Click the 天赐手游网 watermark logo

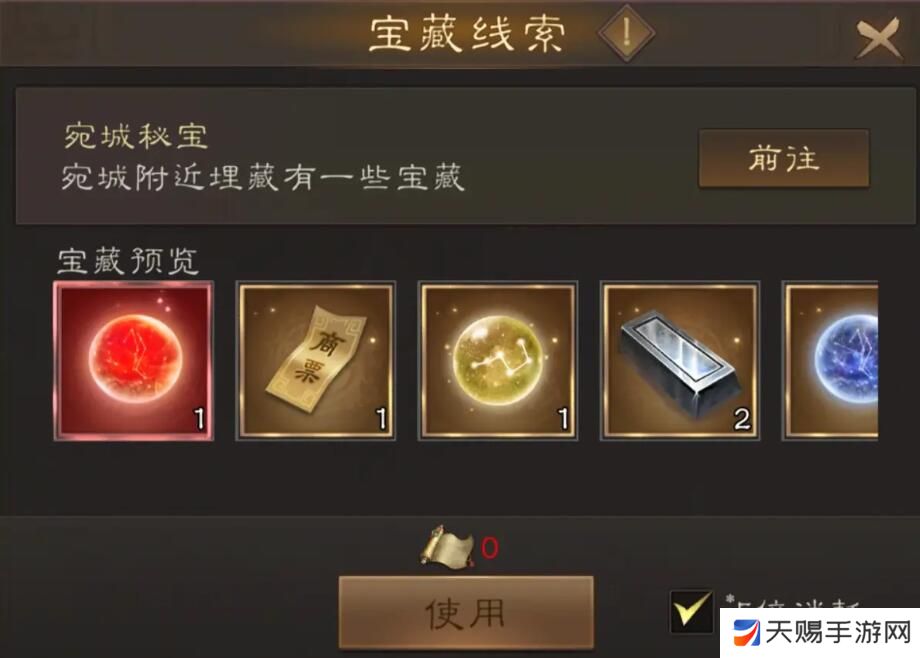point(820,633)
